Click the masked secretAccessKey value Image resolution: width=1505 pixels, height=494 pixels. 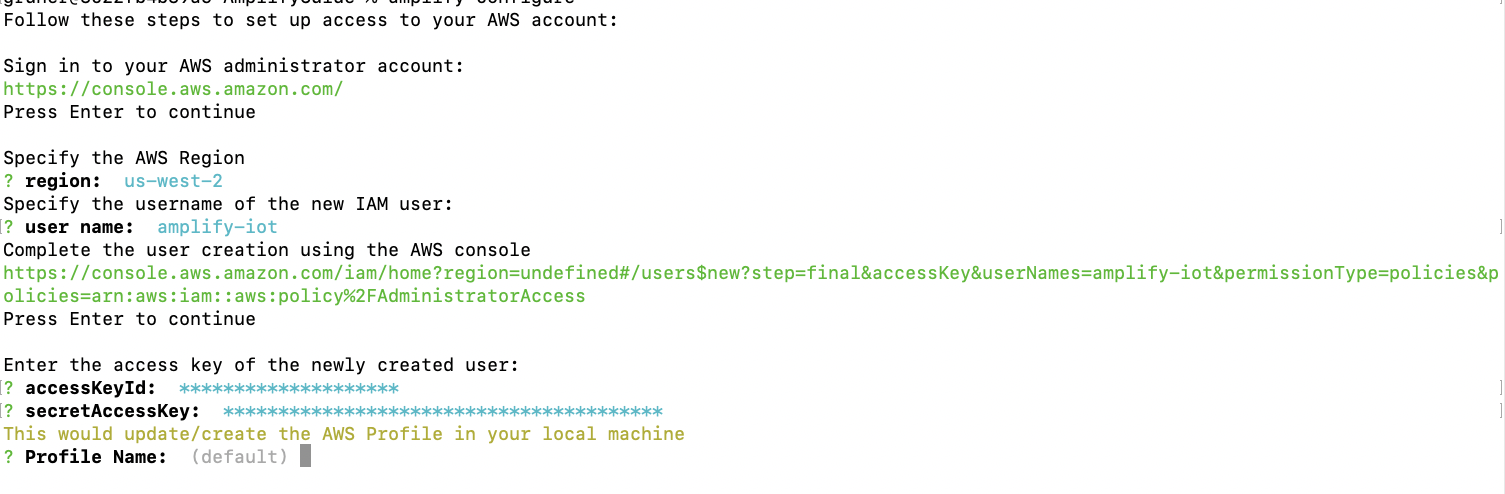(x=442, y=411)
